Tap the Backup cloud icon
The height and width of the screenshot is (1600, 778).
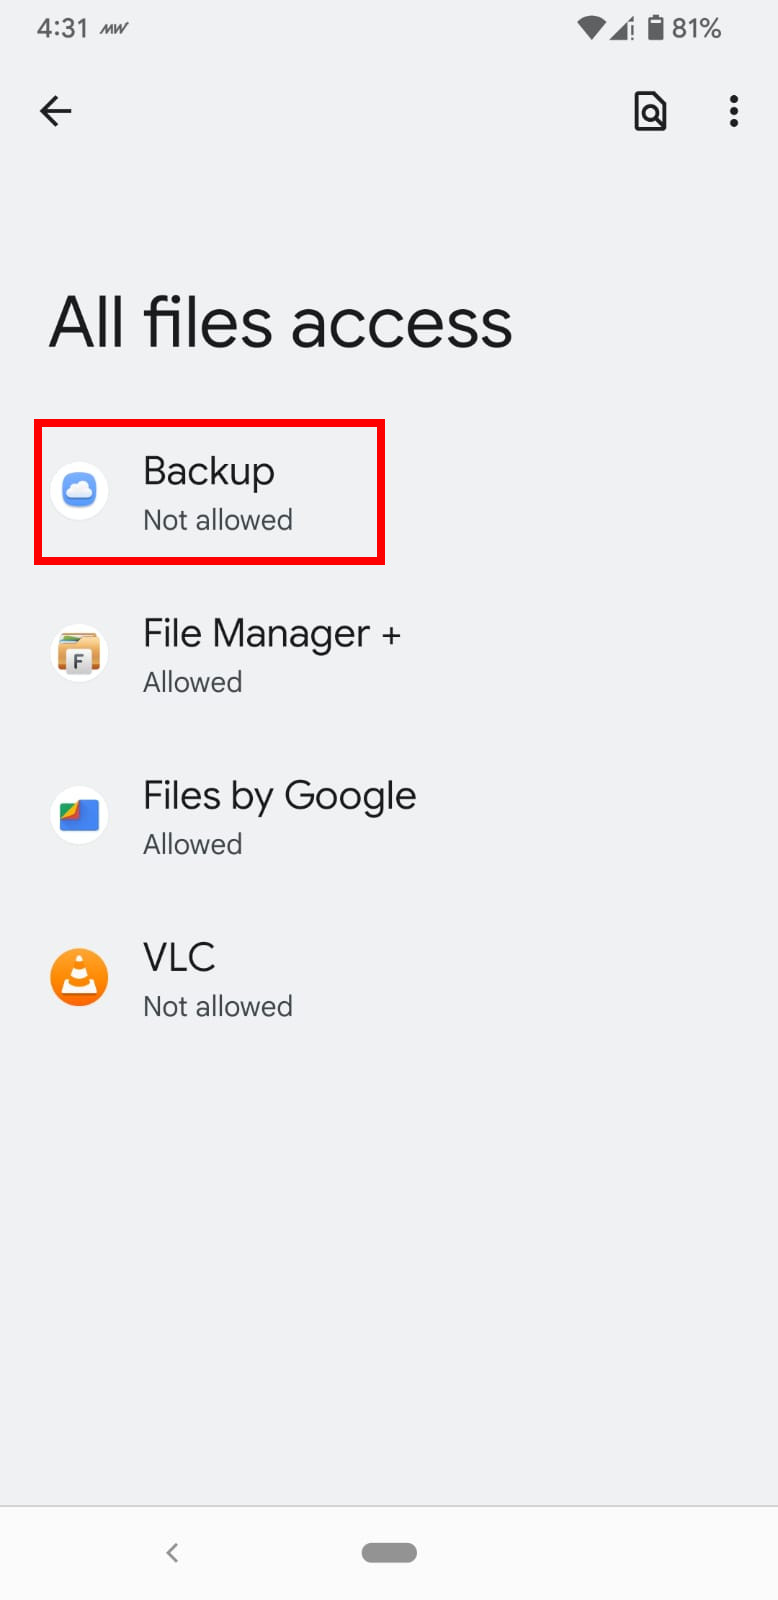79,491
